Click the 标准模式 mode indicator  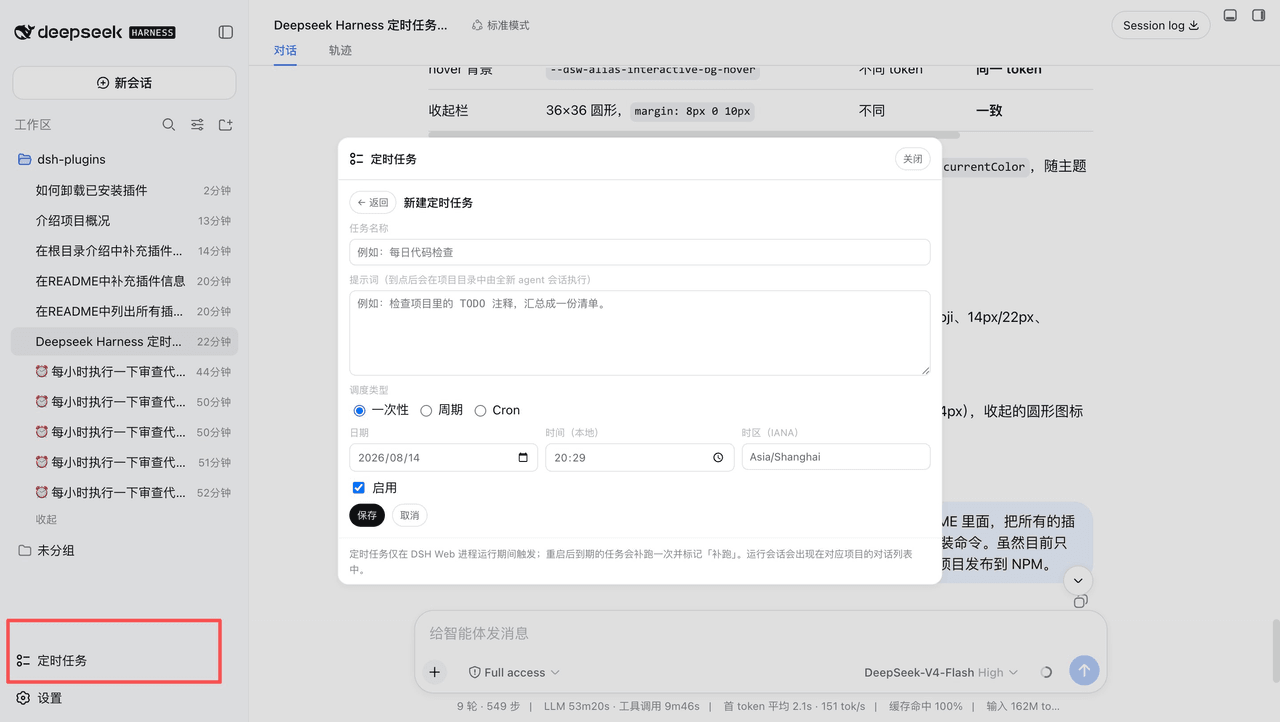point(500,25)
